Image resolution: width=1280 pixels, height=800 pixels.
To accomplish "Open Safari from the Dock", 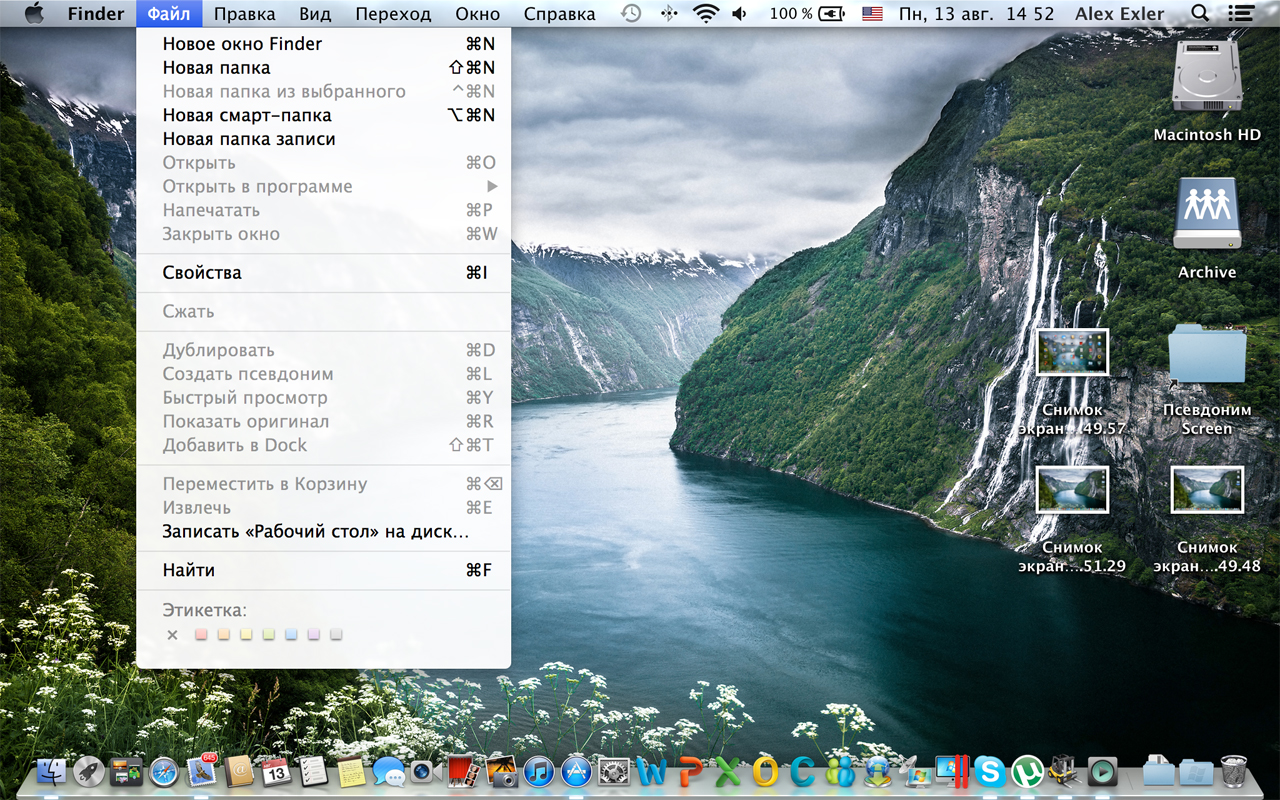I will (163, 771).
